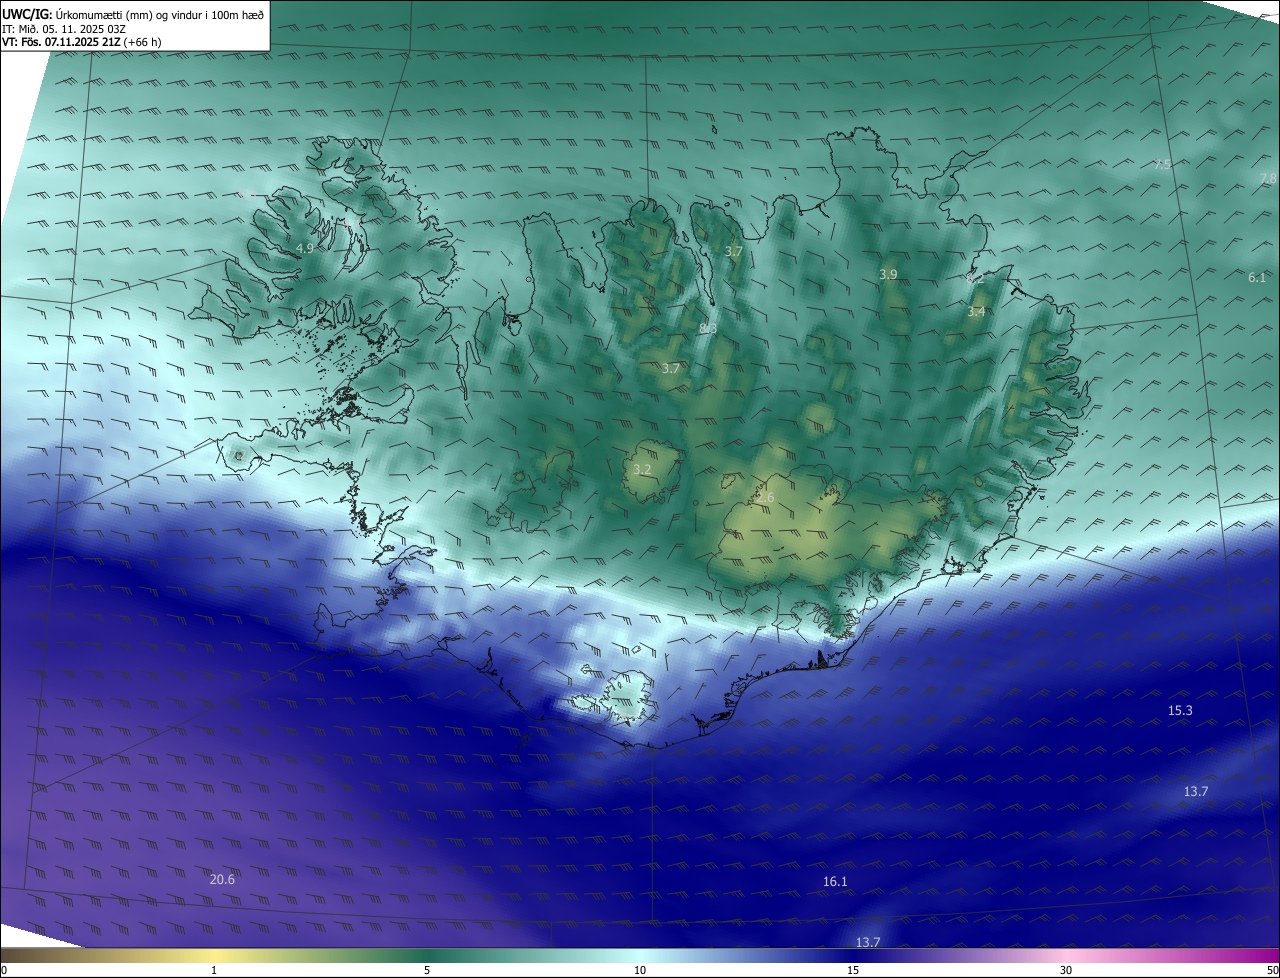Pick the yellow color near the 1 mm mark
The height and width of the screenshot is (978, 1280).
pyautogui.click(x=214, y=955)
